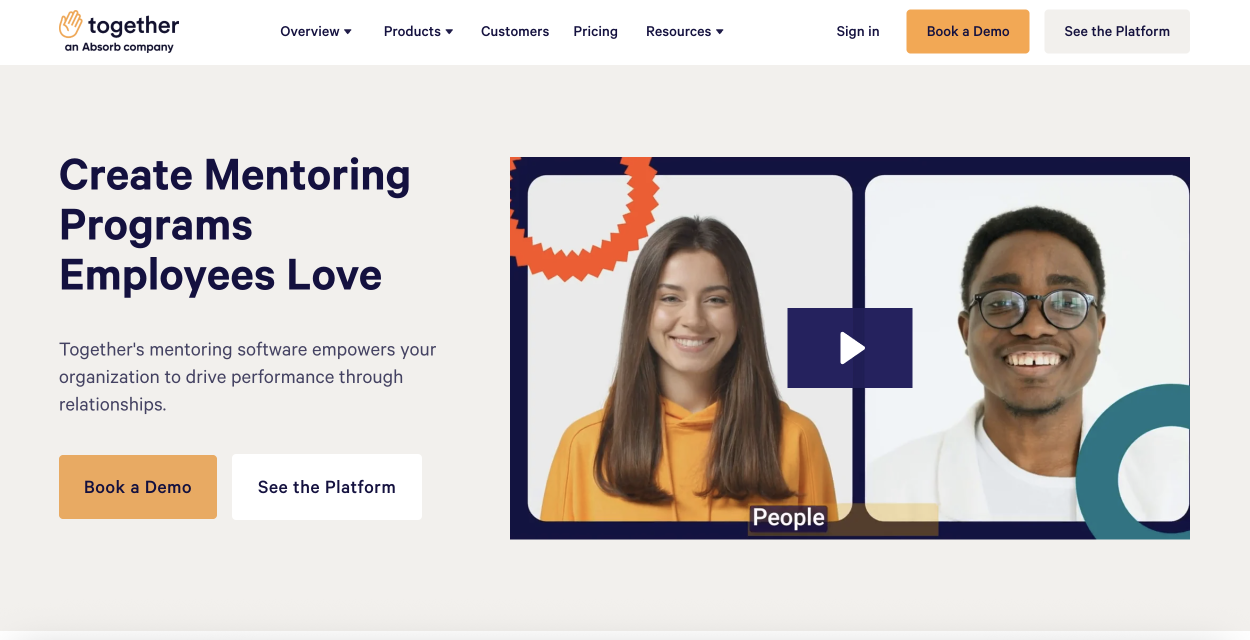The width and height of the screenshot is (1250, 640).
Task: Click the woman in orange hoodie thumbnail
Action: click(690, 348)
